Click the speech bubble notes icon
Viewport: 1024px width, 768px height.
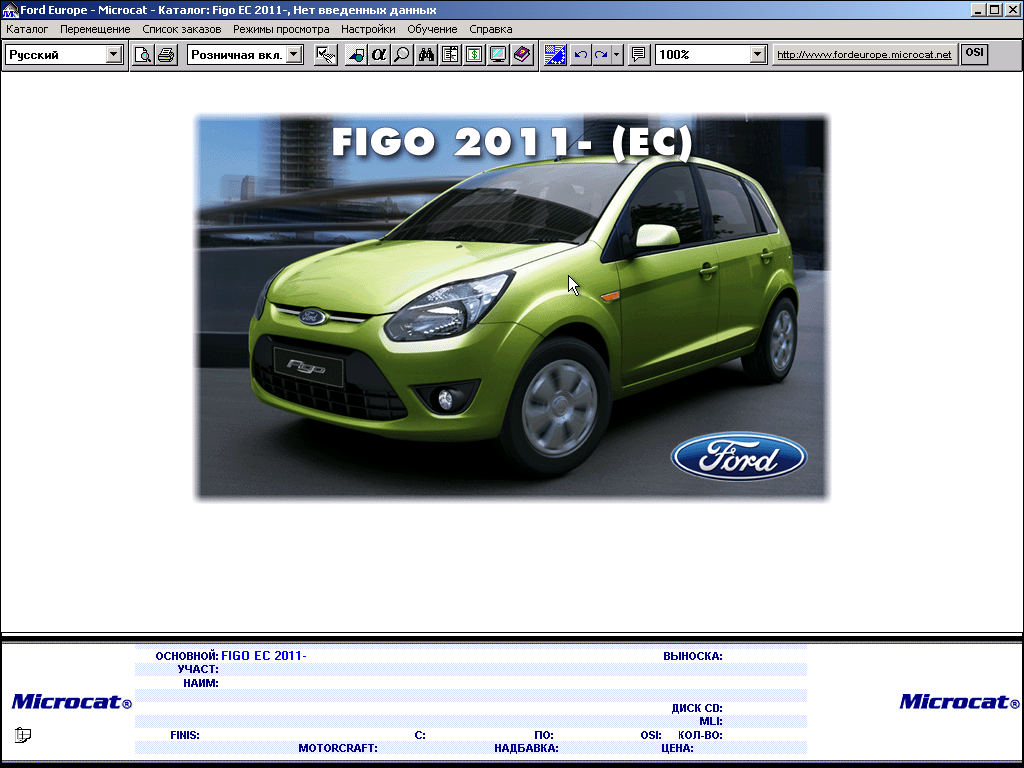click(x=639, y=55)
